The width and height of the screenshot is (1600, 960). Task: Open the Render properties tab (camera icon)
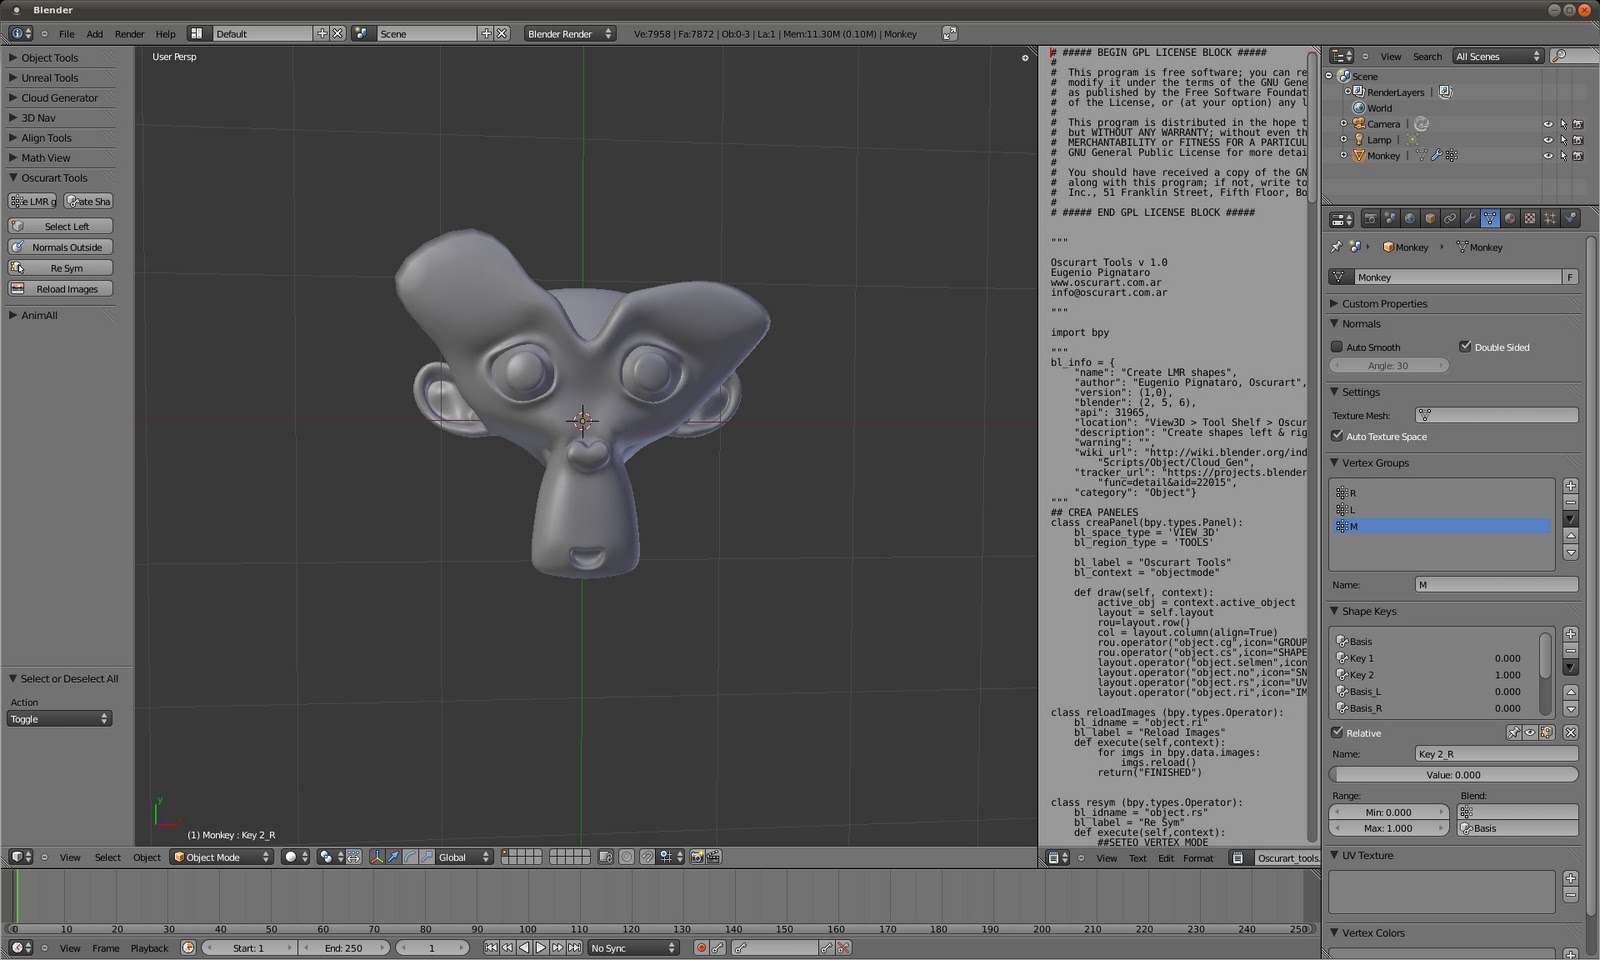tap(1370, 219)
